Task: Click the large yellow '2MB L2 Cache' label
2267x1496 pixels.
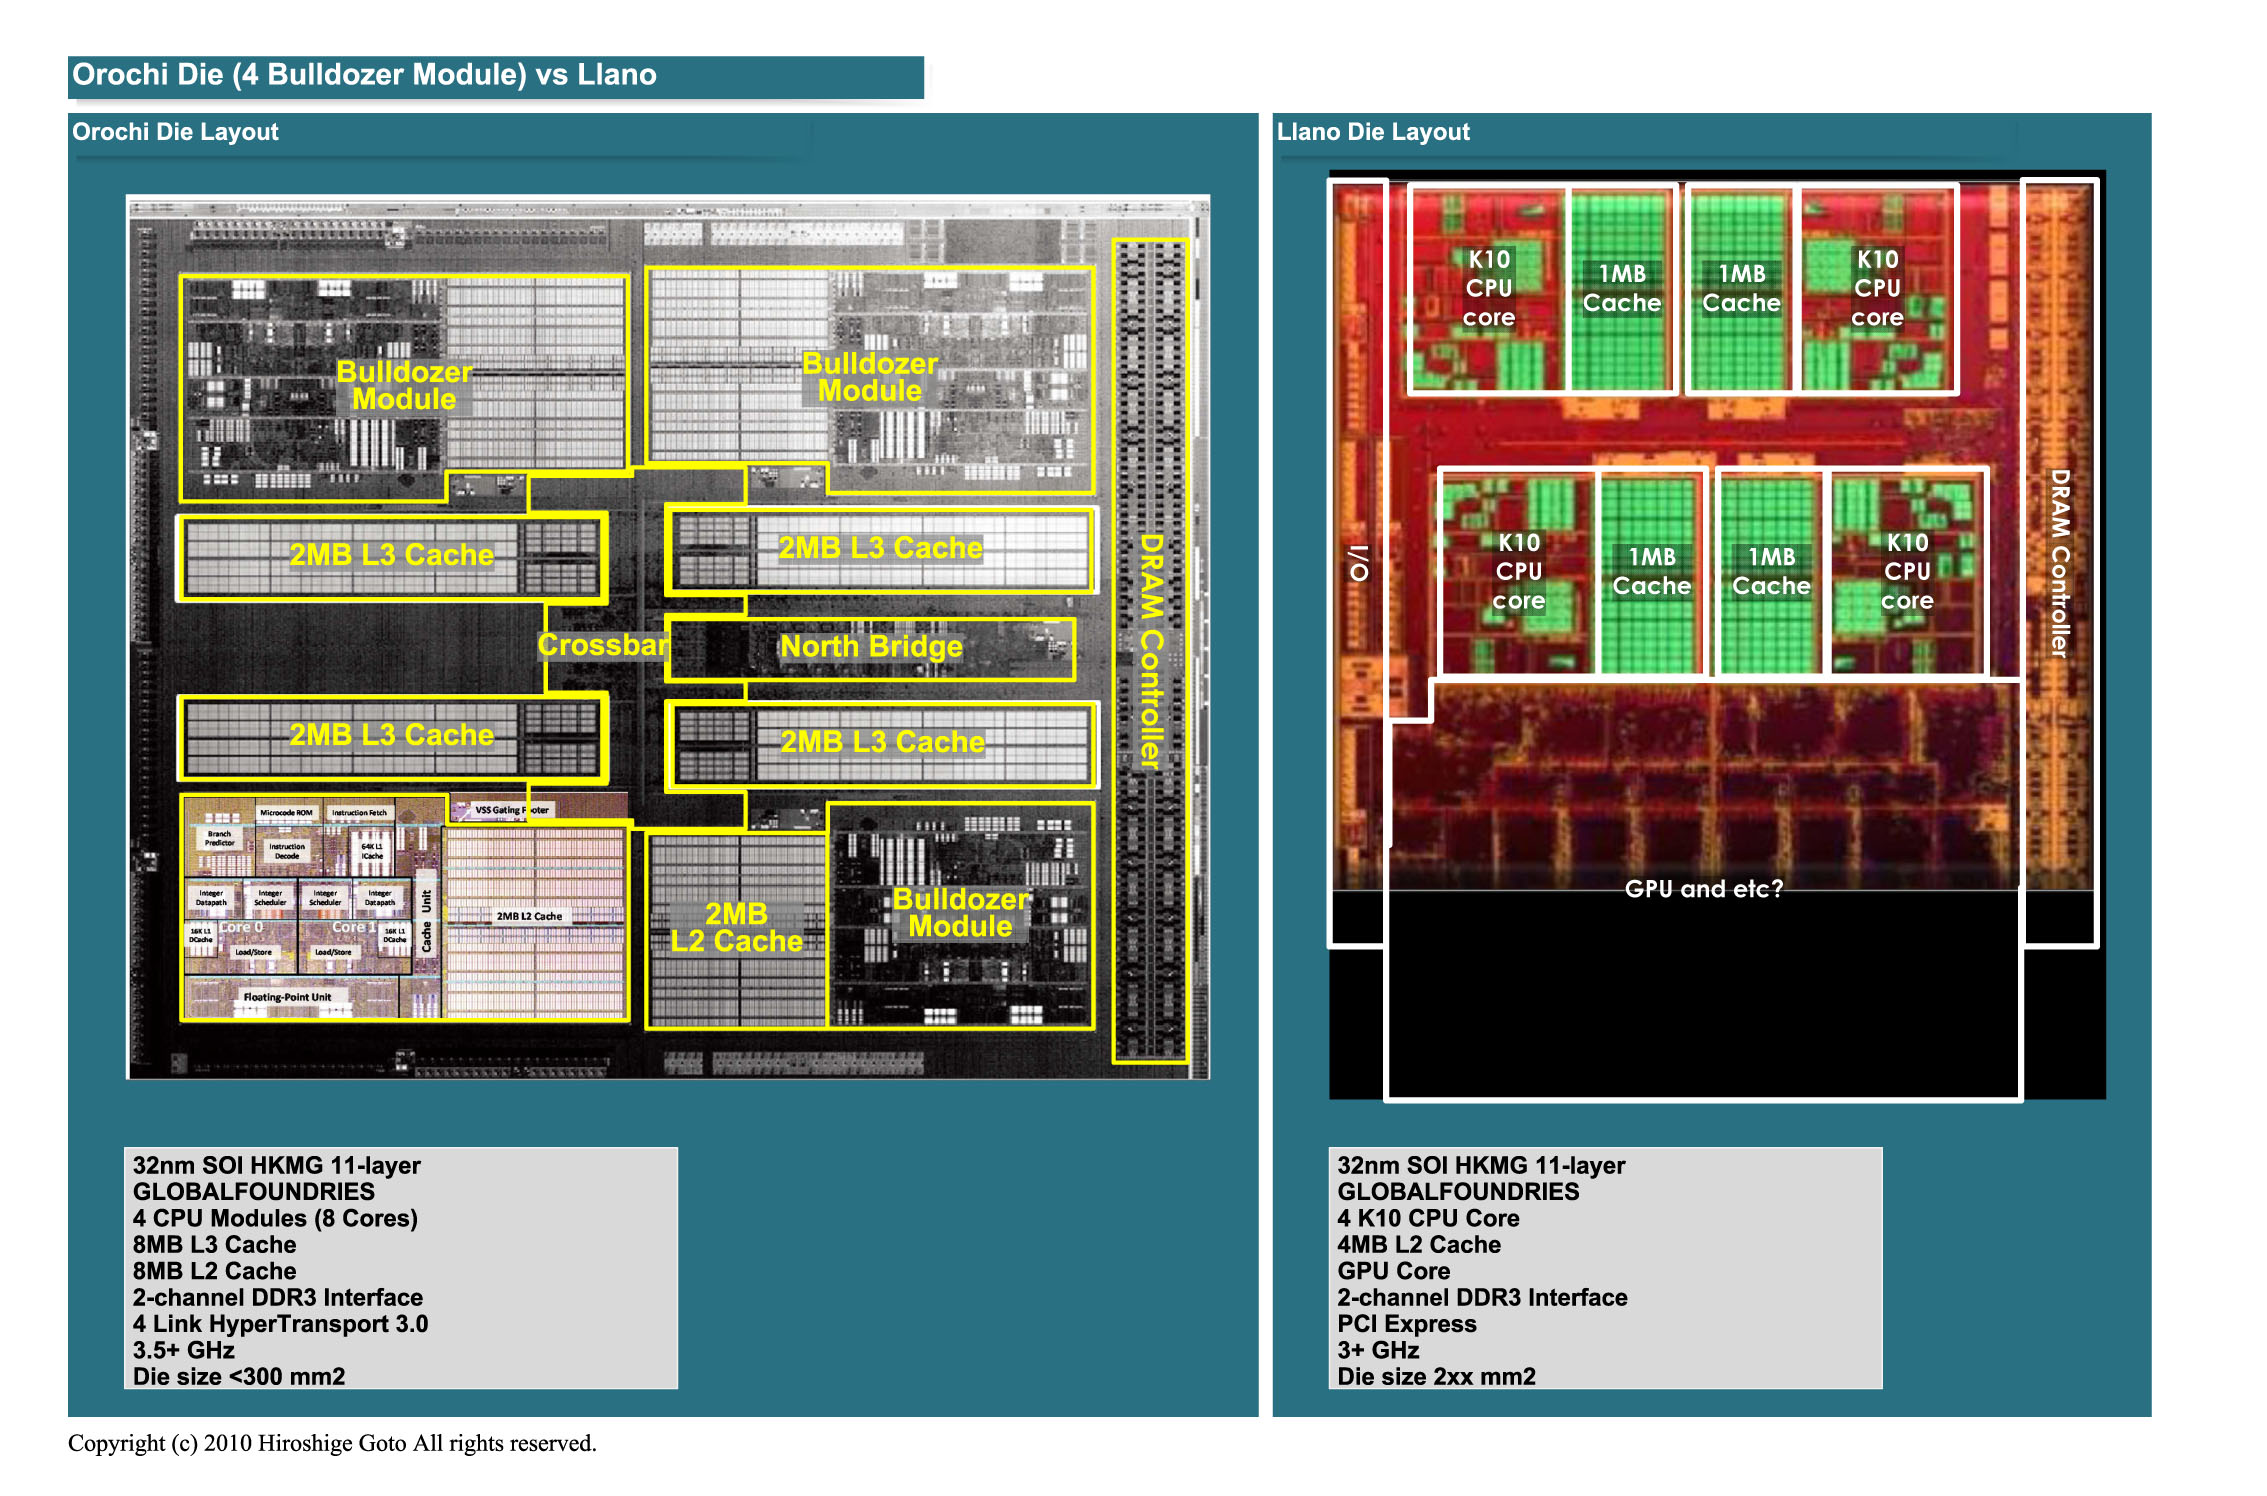Action: tap(736, 927)
